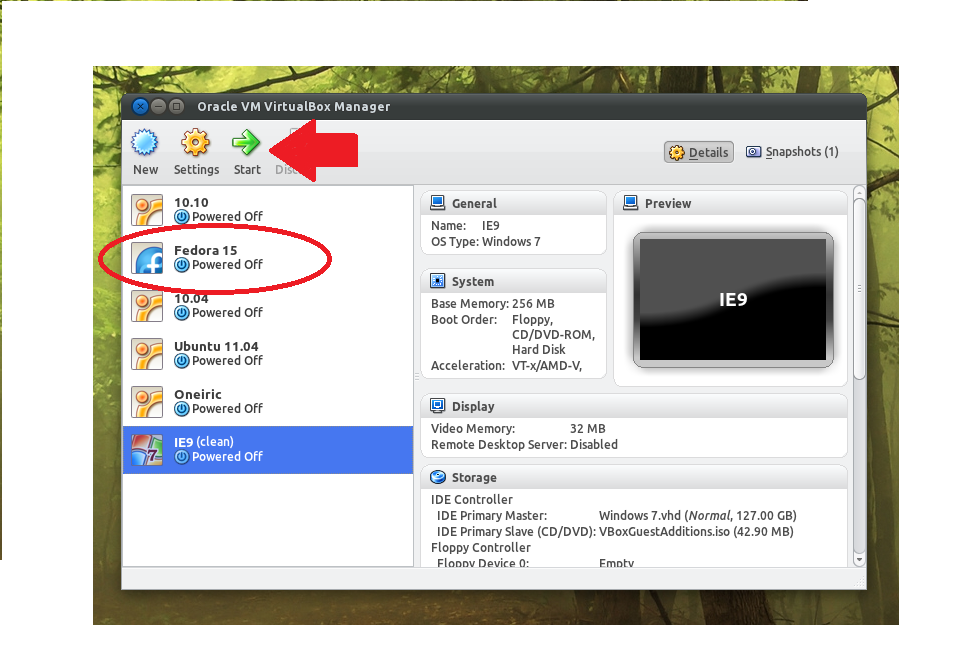
Task: Select the Ubuntu 11.04 VM icon
Action: (x=147, y=354)
